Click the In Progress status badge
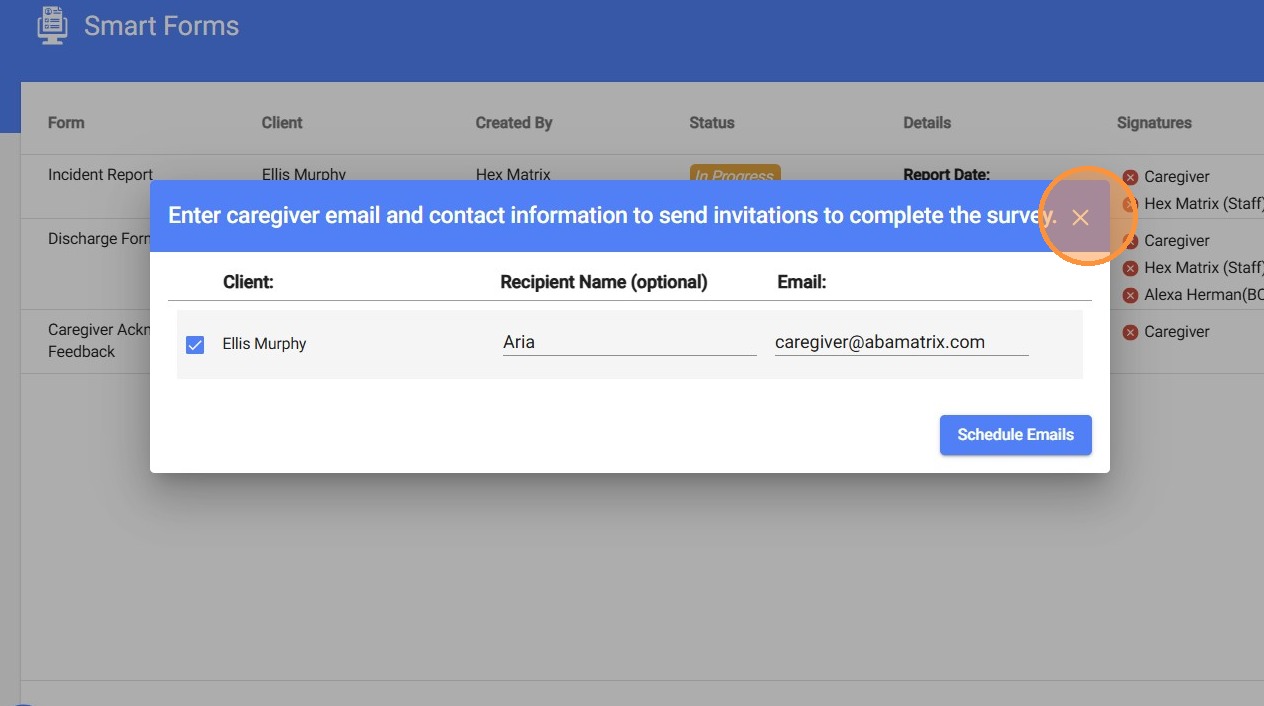 point(735,174)
